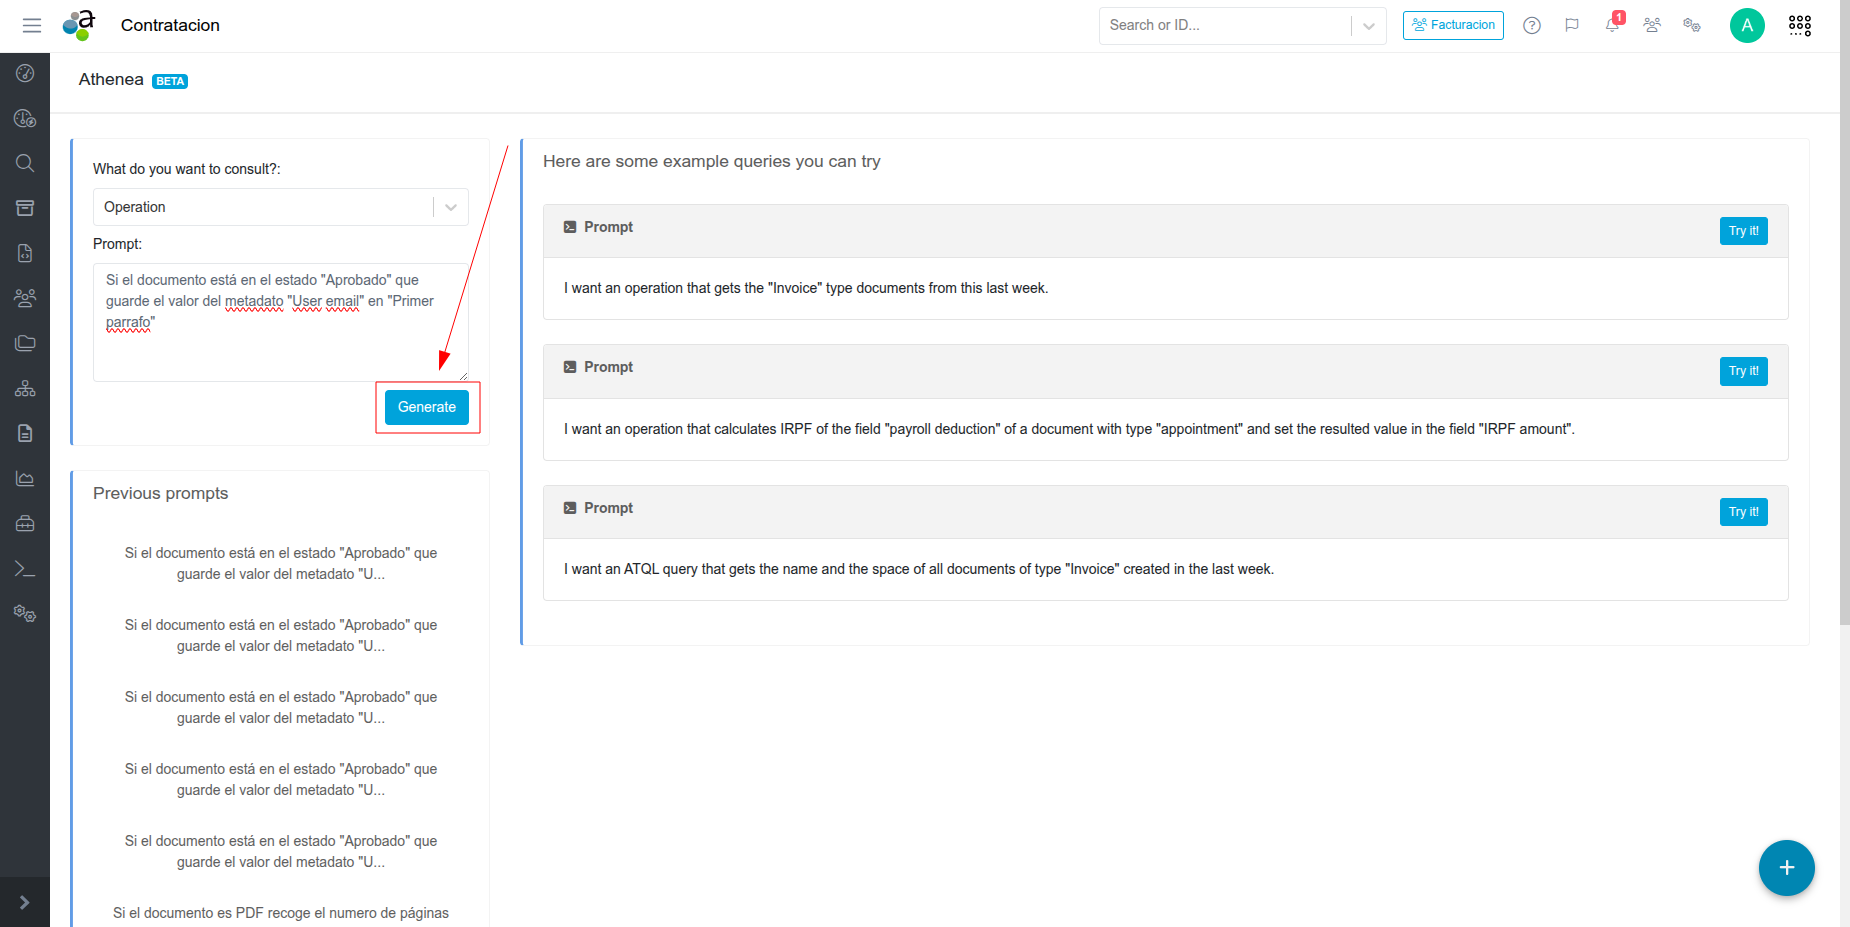Open the help question mark icon
This screenshot has width=1850, height=927.
[1531, 26]
